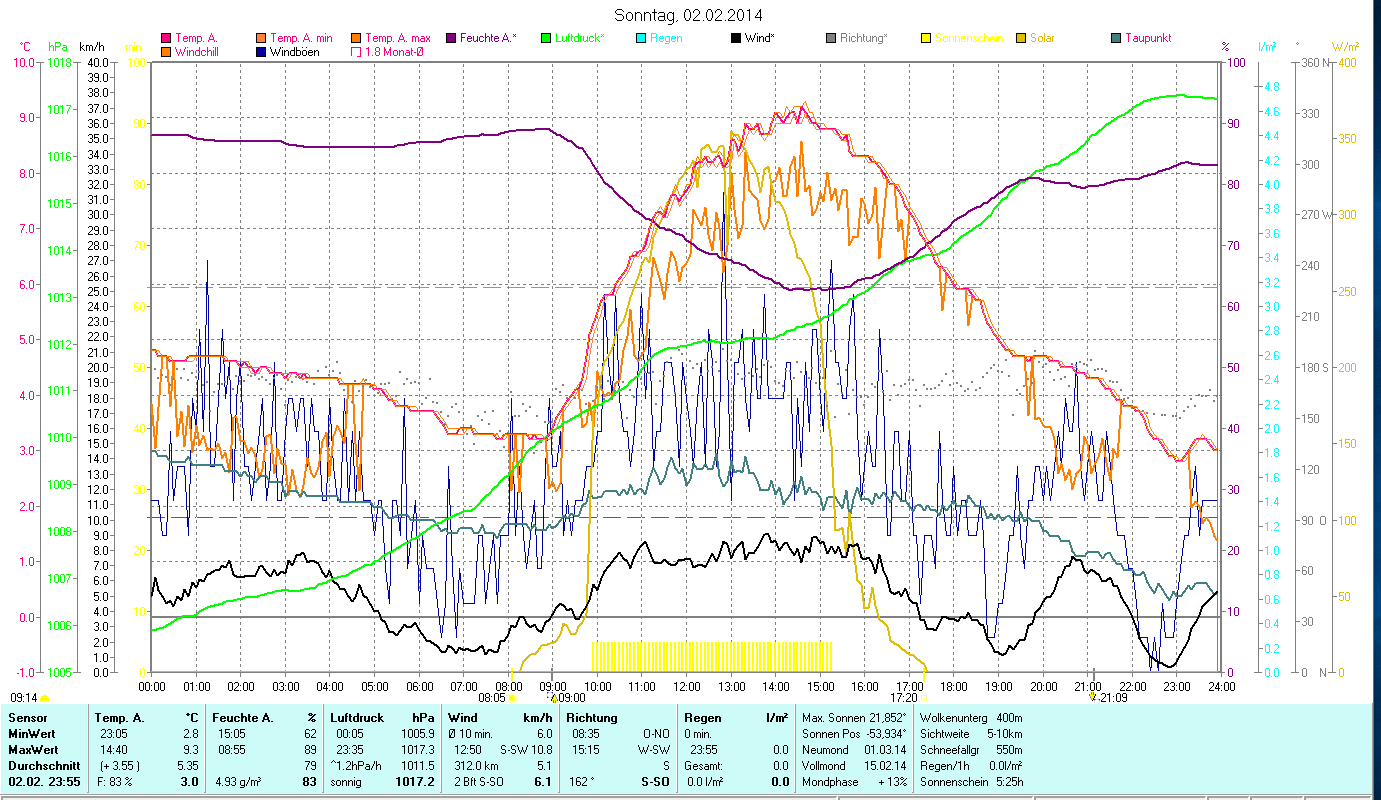Image resolution: width=1381 pixels, height=800 pixels.
Task: Click the 08:05 sunrise marker below the axis
Action: [x=497, y=697]
